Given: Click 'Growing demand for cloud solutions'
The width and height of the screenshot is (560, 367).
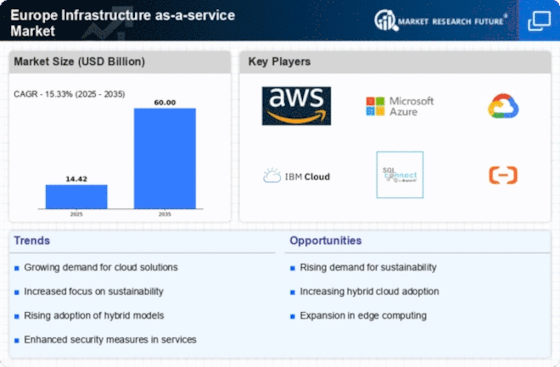Looking at the screenshot, I should pos(101,267).
